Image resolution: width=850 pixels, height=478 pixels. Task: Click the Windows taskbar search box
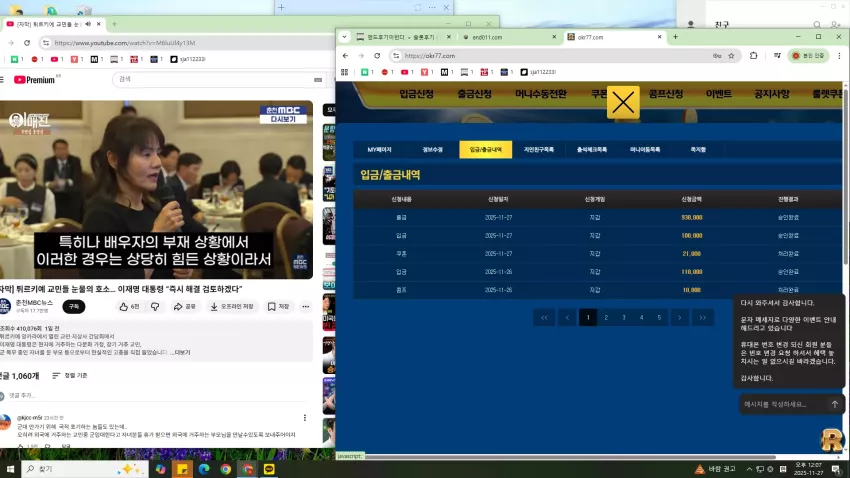(x=84, y=469)
